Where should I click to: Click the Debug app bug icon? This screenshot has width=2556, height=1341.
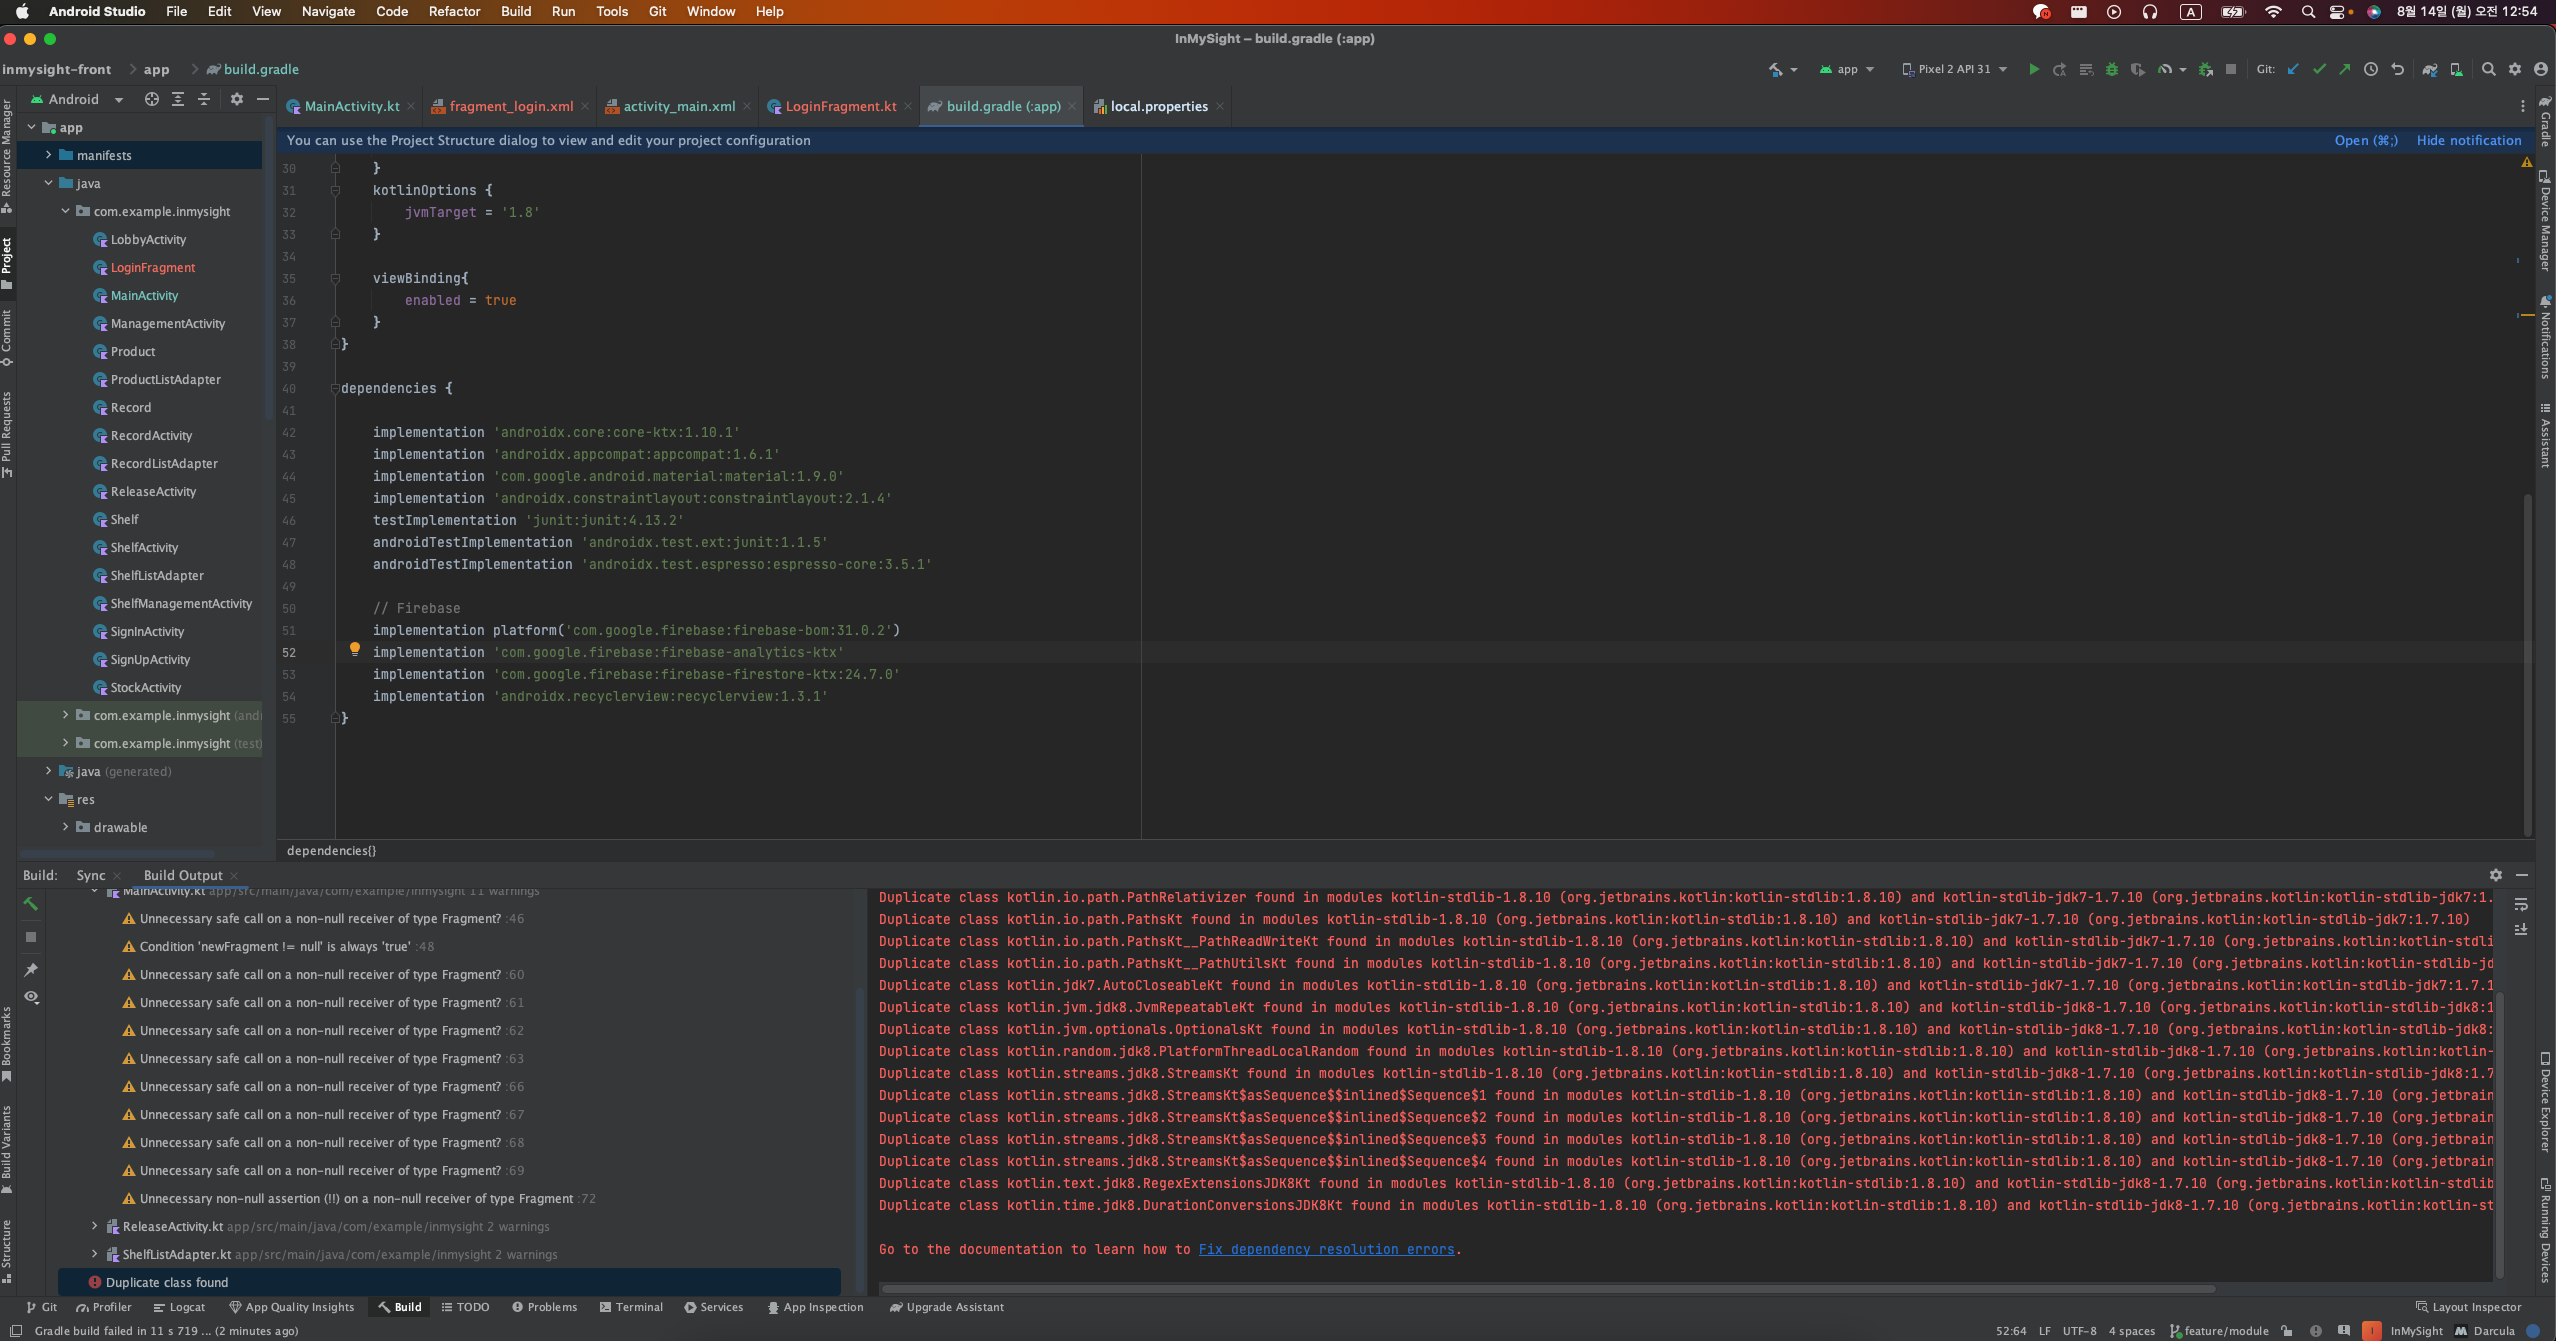click(2112, 69)
